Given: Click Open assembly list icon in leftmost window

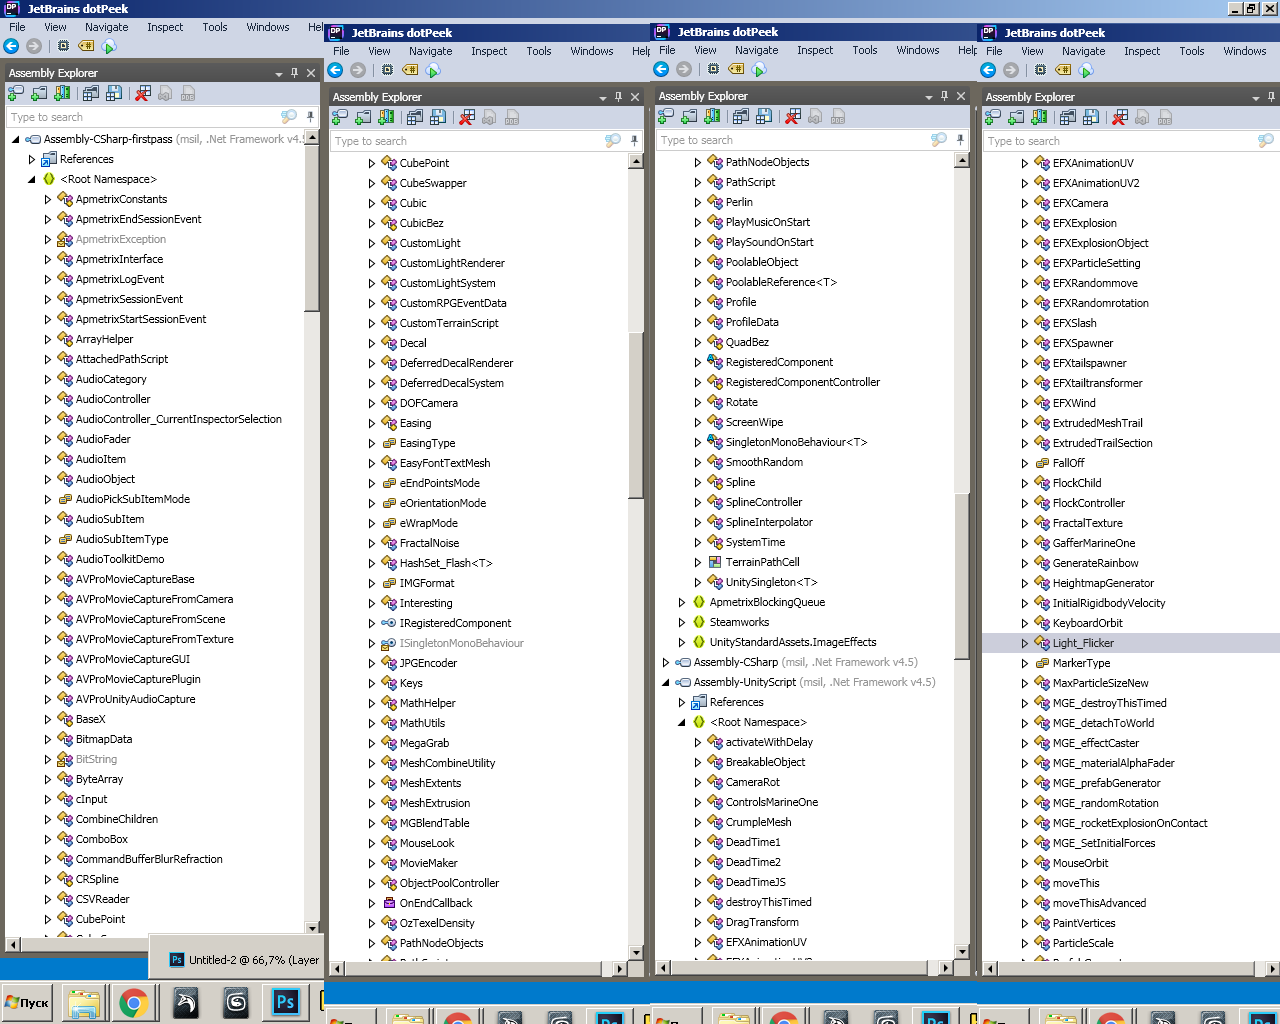Looking at the screenshot, I should click(x=91, y=93).
